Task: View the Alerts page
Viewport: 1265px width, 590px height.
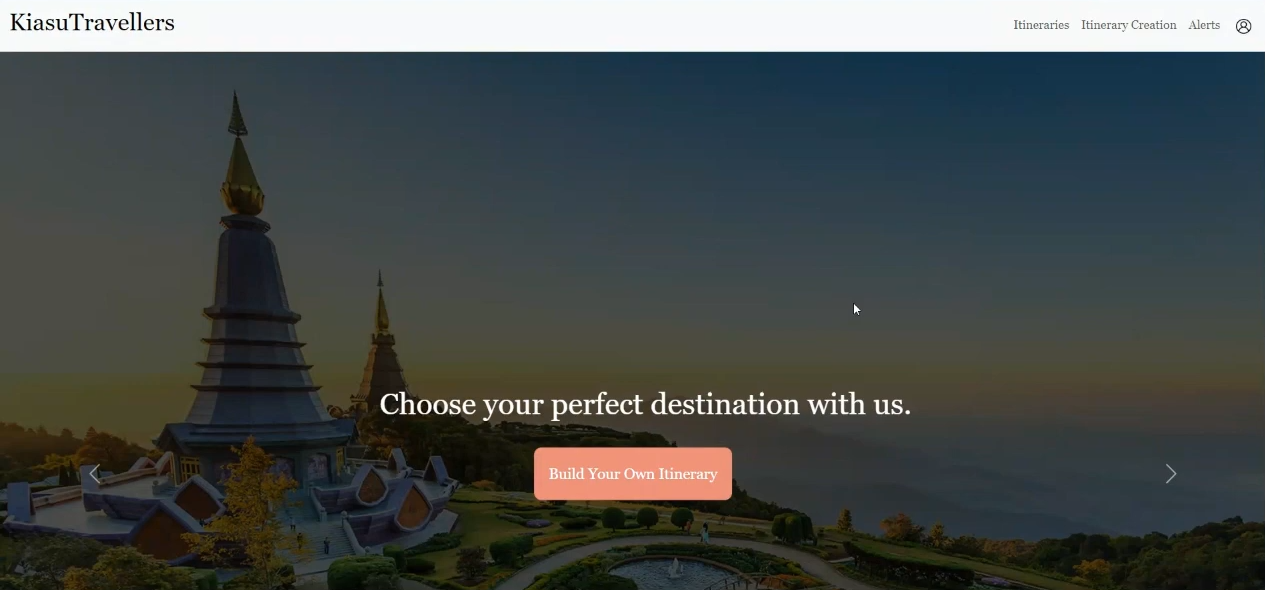Action: pos(1204,25)
